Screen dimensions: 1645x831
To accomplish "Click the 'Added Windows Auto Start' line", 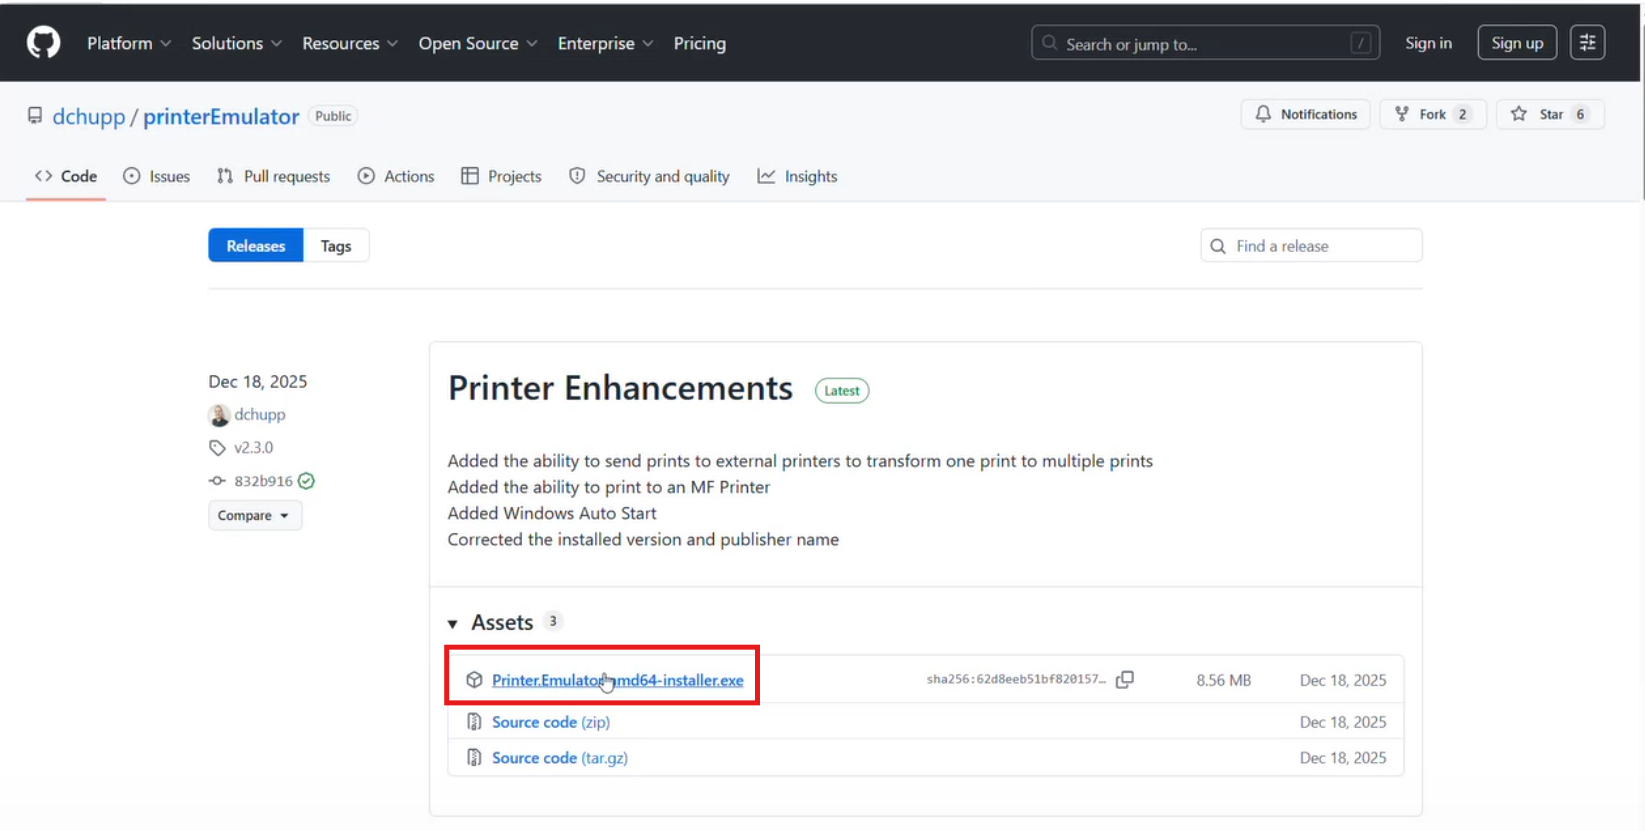I will pyautogui.click(x=552, y=513).
